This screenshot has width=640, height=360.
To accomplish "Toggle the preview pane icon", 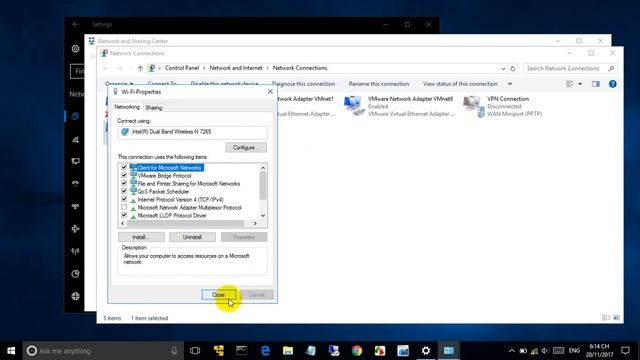I will coord(596,84).
